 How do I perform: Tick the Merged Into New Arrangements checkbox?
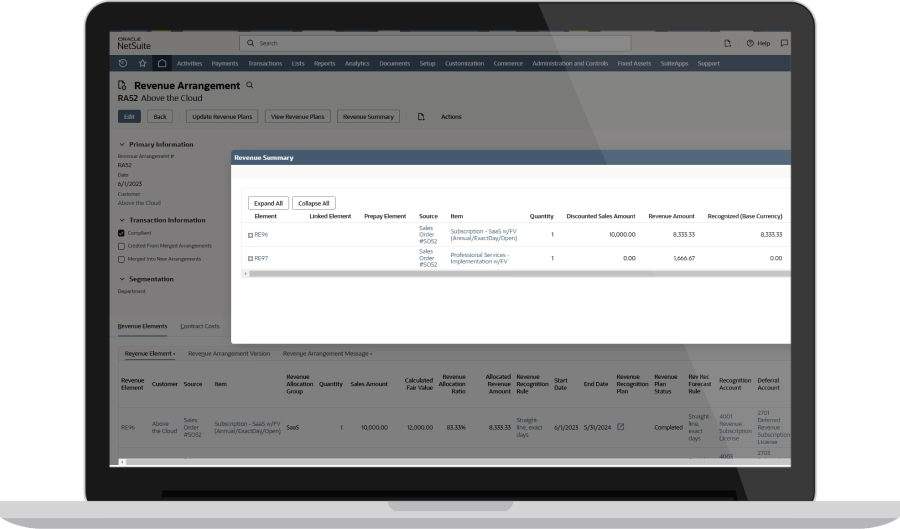[122, 259]
